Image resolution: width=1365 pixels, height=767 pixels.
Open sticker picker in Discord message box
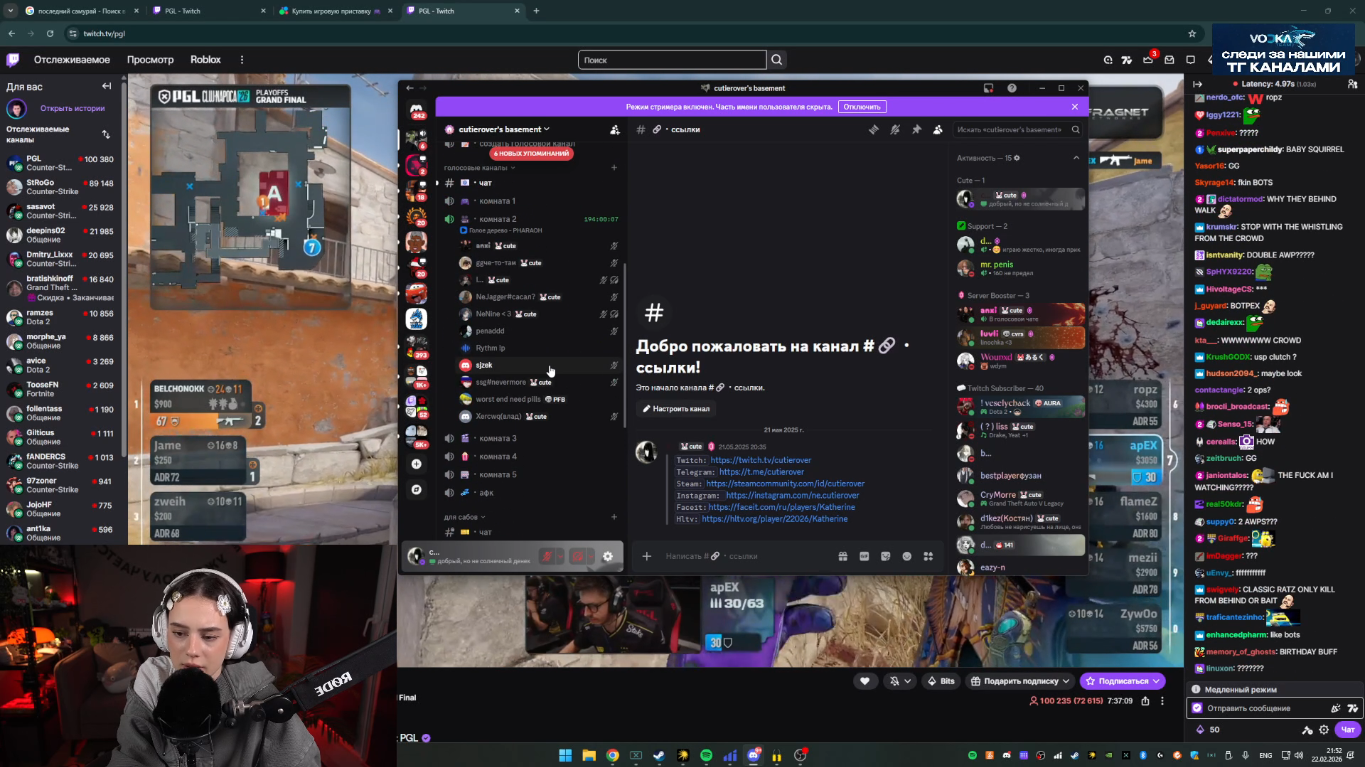pos(886,556)
